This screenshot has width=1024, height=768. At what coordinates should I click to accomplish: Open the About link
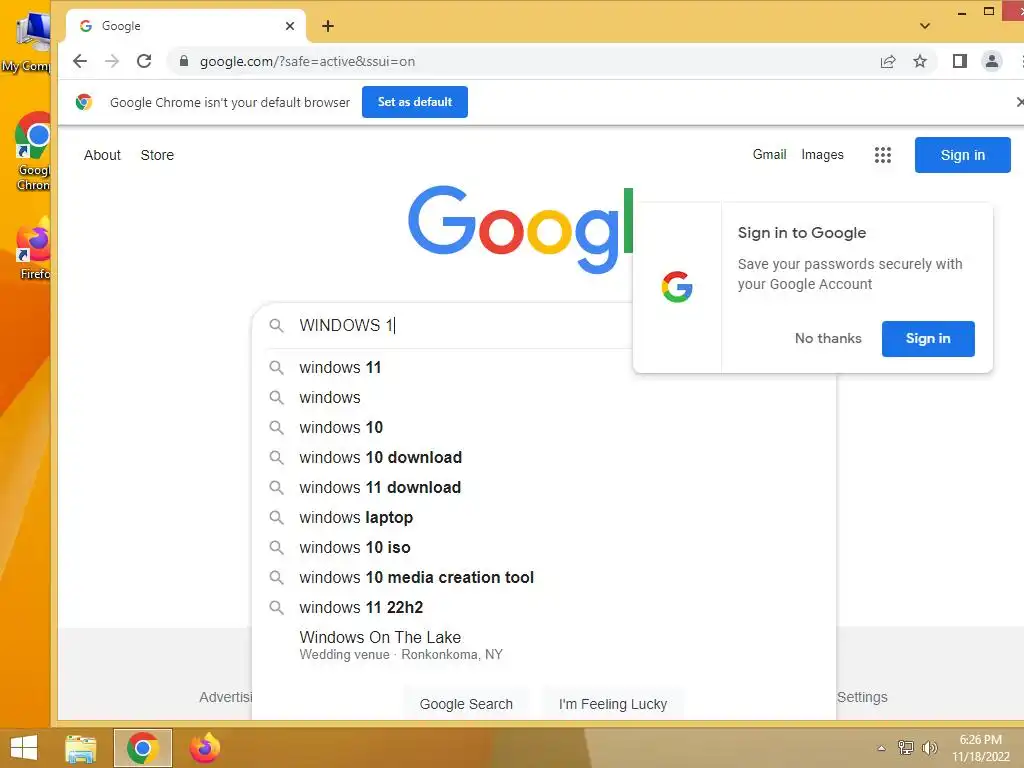click(102, 155)
